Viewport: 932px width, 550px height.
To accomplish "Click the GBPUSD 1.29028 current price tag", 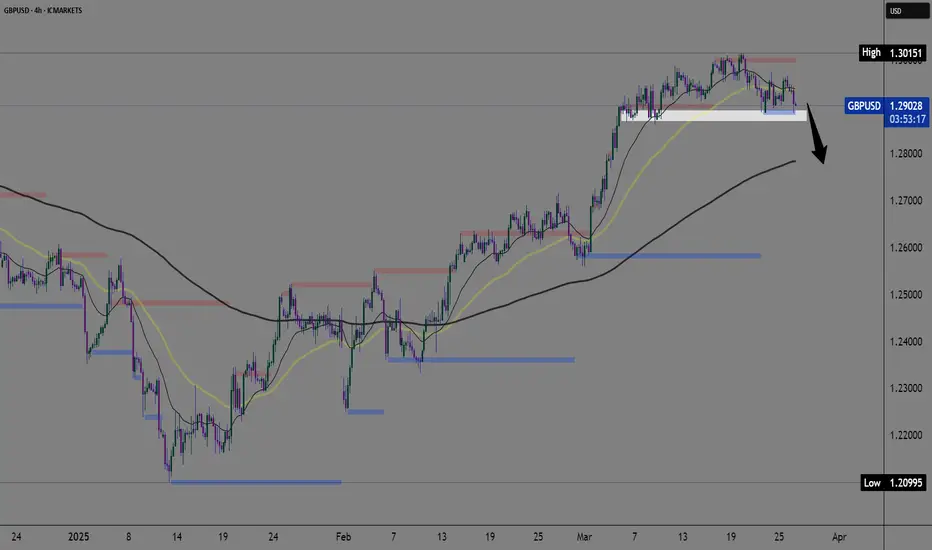I will click(886, 106).
